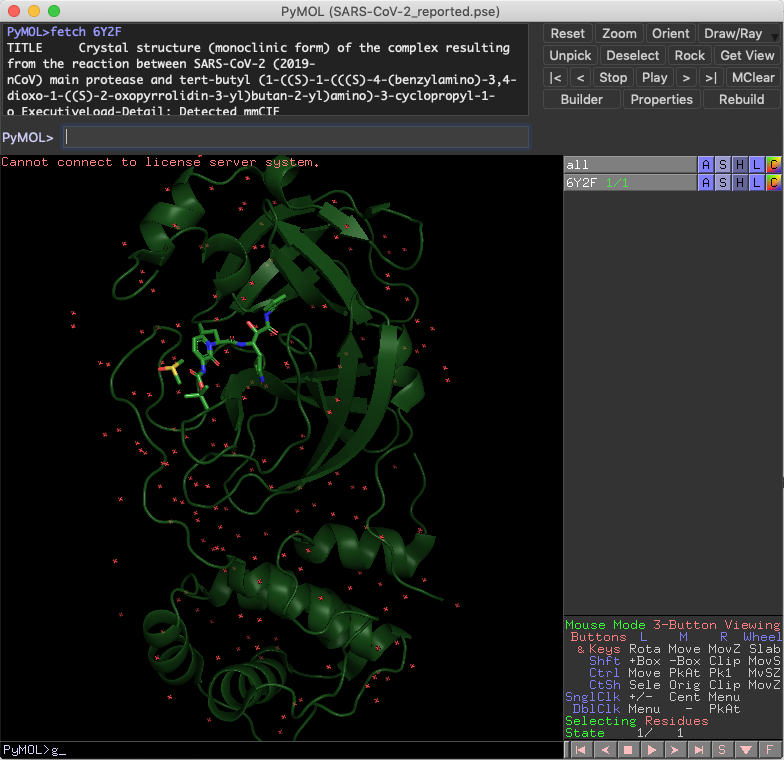The image size is (784, 760).
Task: Open Color menu for 6Y2F
Action: [774, 182]
